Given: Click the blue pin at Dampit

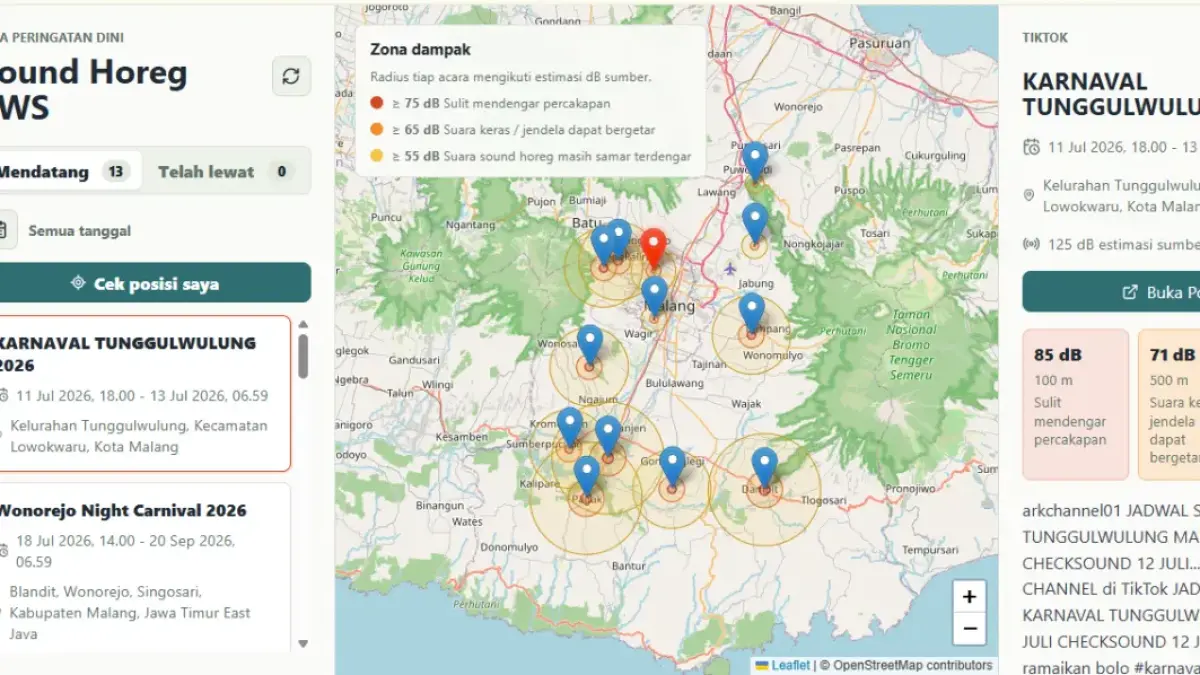Looking at the screenshot, I should pos(765,467).
